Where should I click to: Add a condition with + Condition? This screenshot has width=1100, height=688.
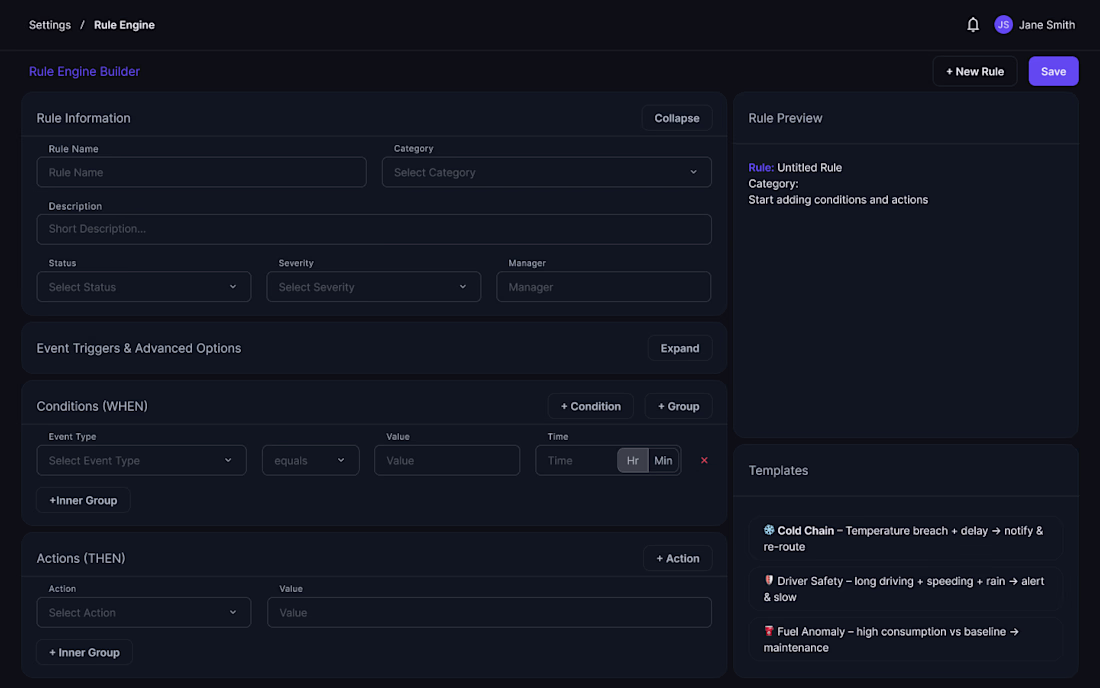pos(590,406)
